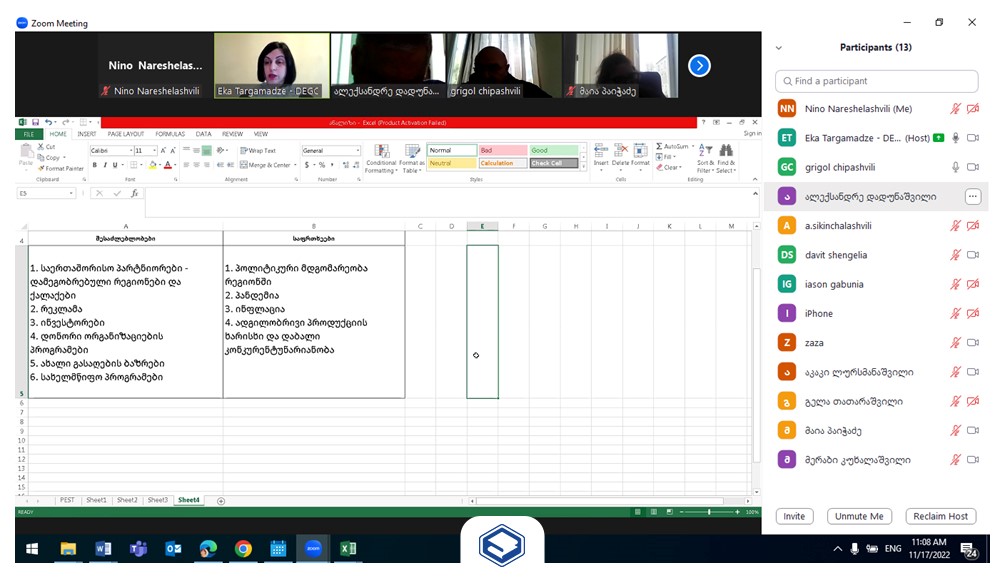Click the Name Box showing E5

[45, 193]
